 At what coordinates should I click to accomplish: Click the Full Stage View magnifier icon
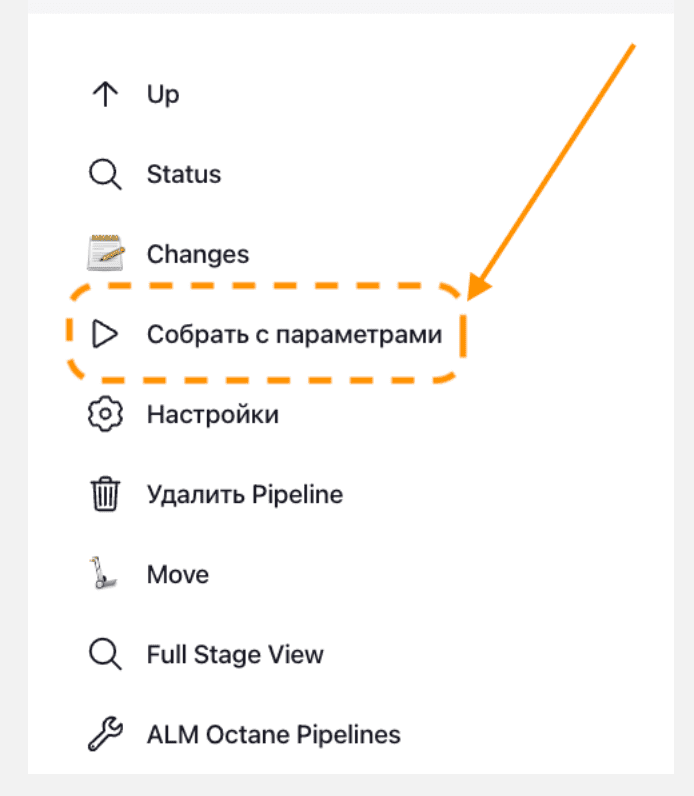104,655
